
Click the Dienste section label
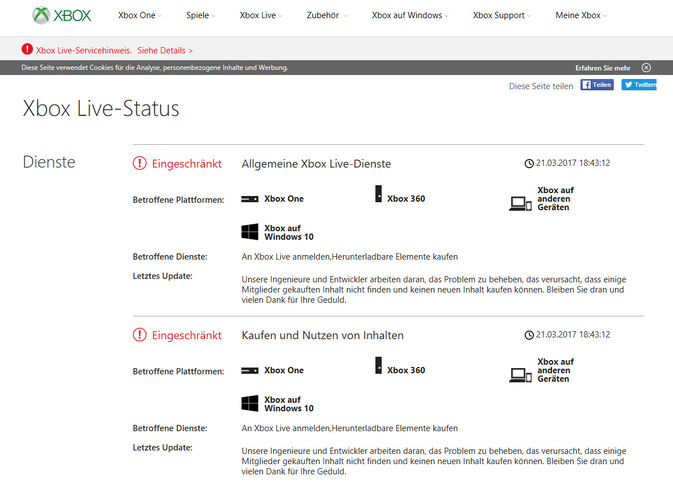(x=49, y=162)
